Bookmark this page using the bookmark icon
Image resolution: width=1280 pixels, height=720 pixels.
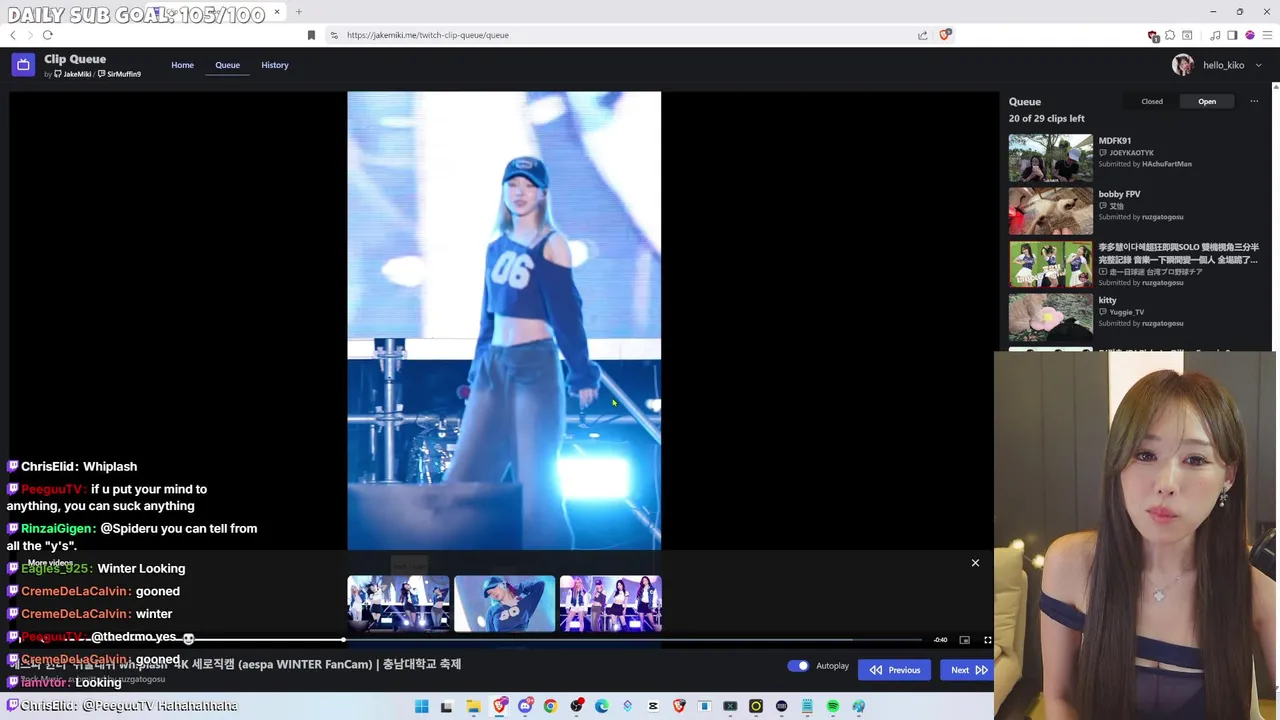pyautogui.click(x=311, y=35)
